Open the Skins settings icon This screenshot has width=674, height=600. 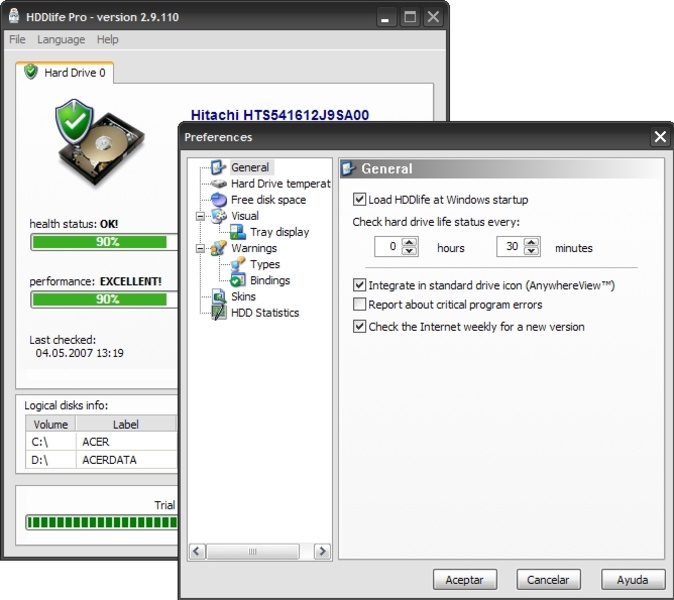[x=219, y=296]
